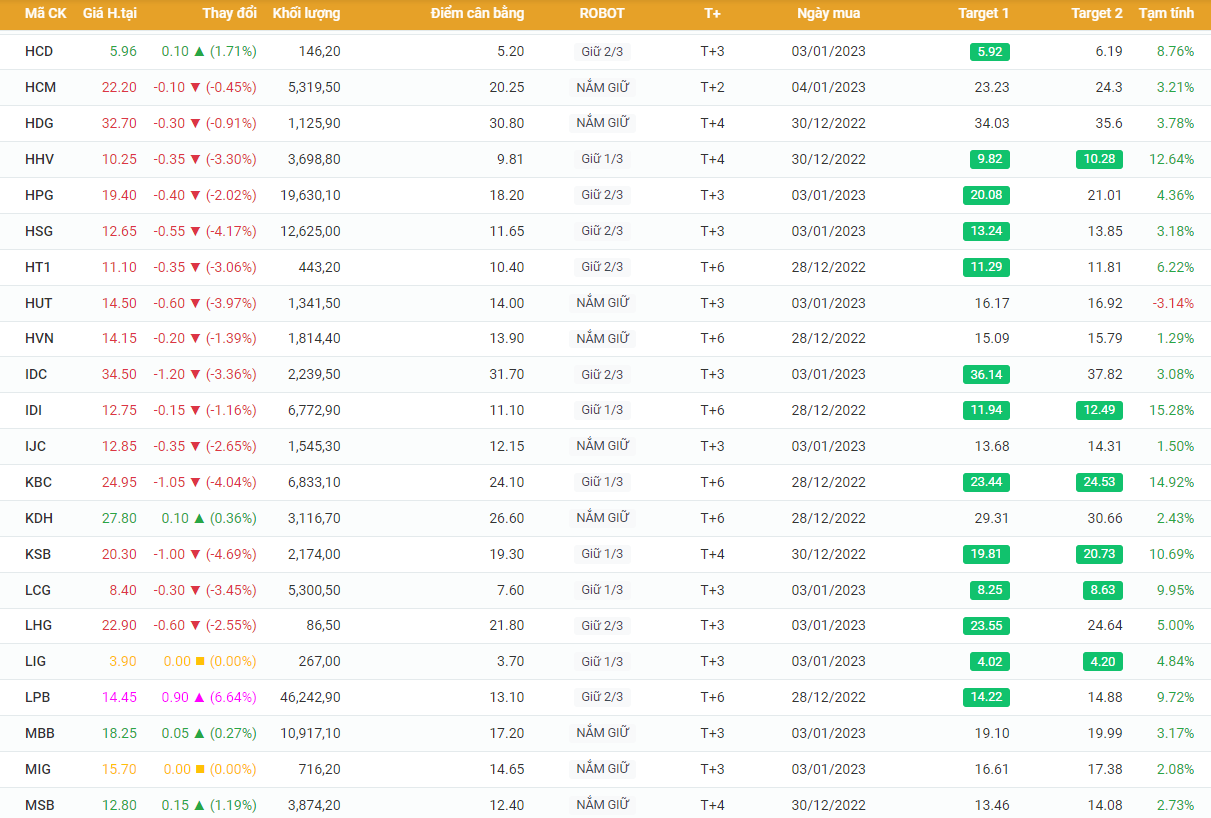Click the green up arrow in HCD row

199,51
